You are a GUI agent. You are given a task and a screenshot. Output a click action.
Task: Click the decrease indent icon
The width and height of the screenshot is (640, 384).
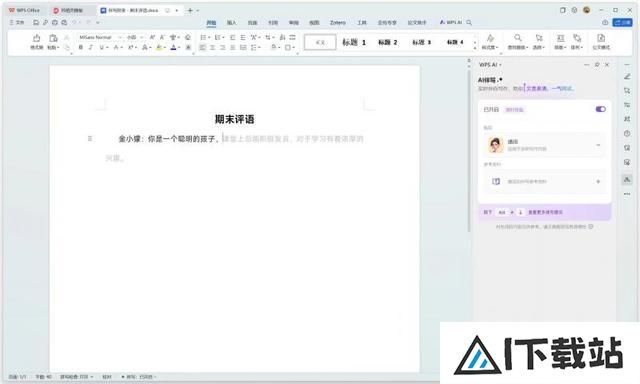(x=233, y=37)
